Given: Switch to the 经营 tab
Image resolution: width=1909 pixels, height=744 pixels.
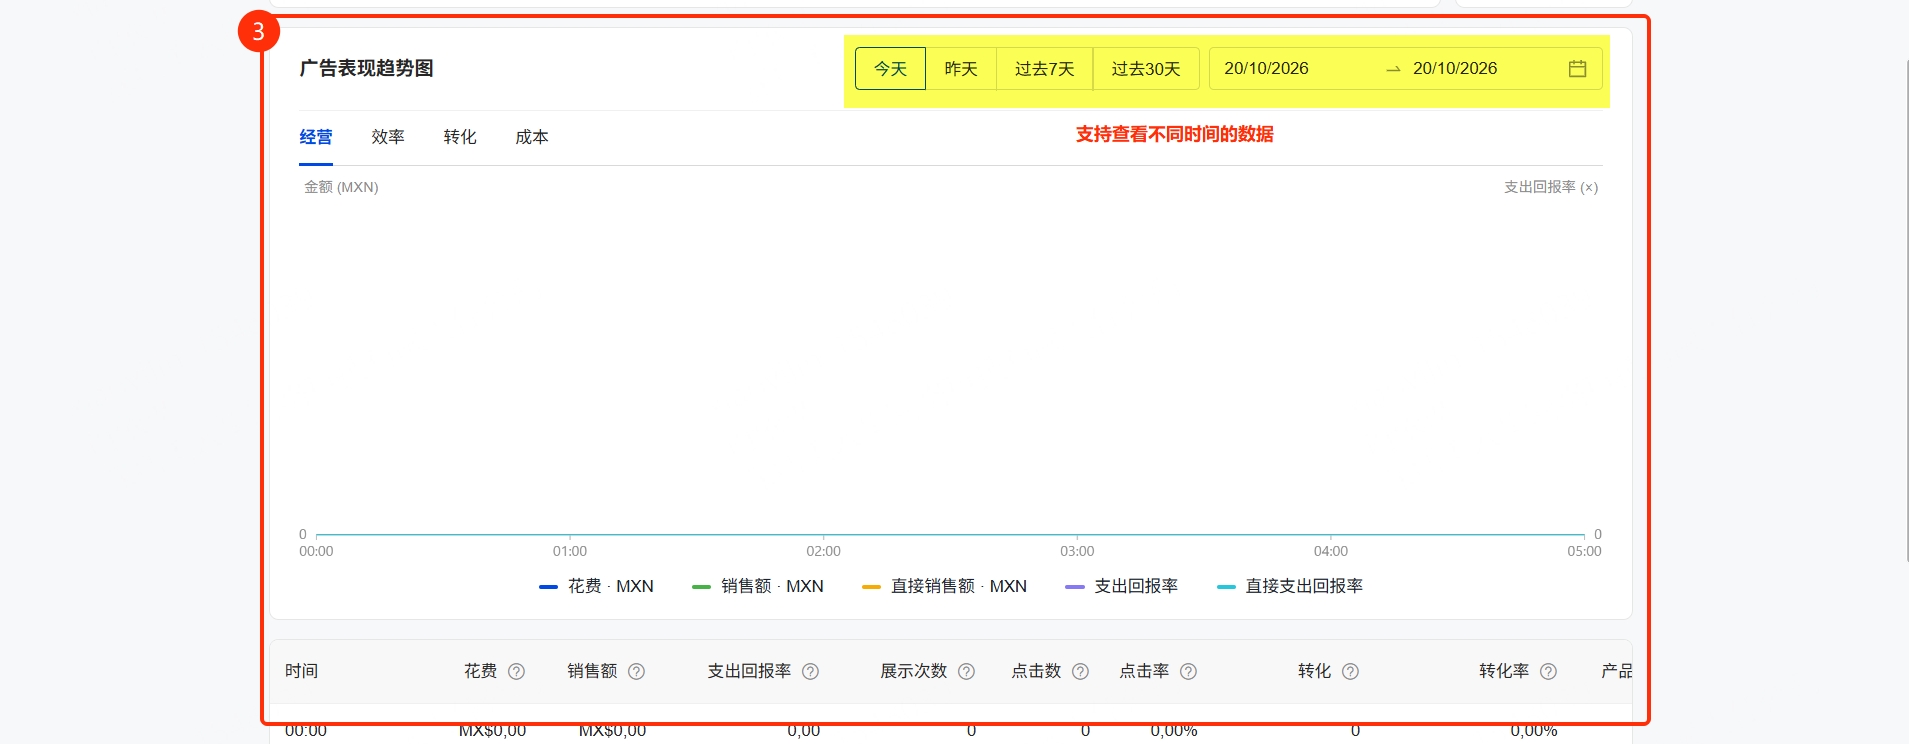Looking at the screenshot, I should [316, 137].
